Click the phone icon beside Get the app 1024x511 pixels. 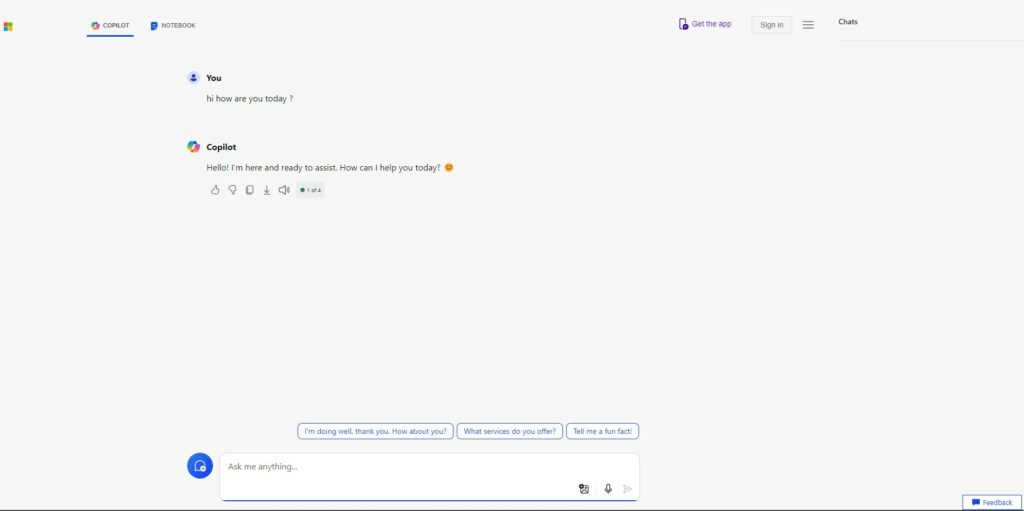(x=683, y=24)
